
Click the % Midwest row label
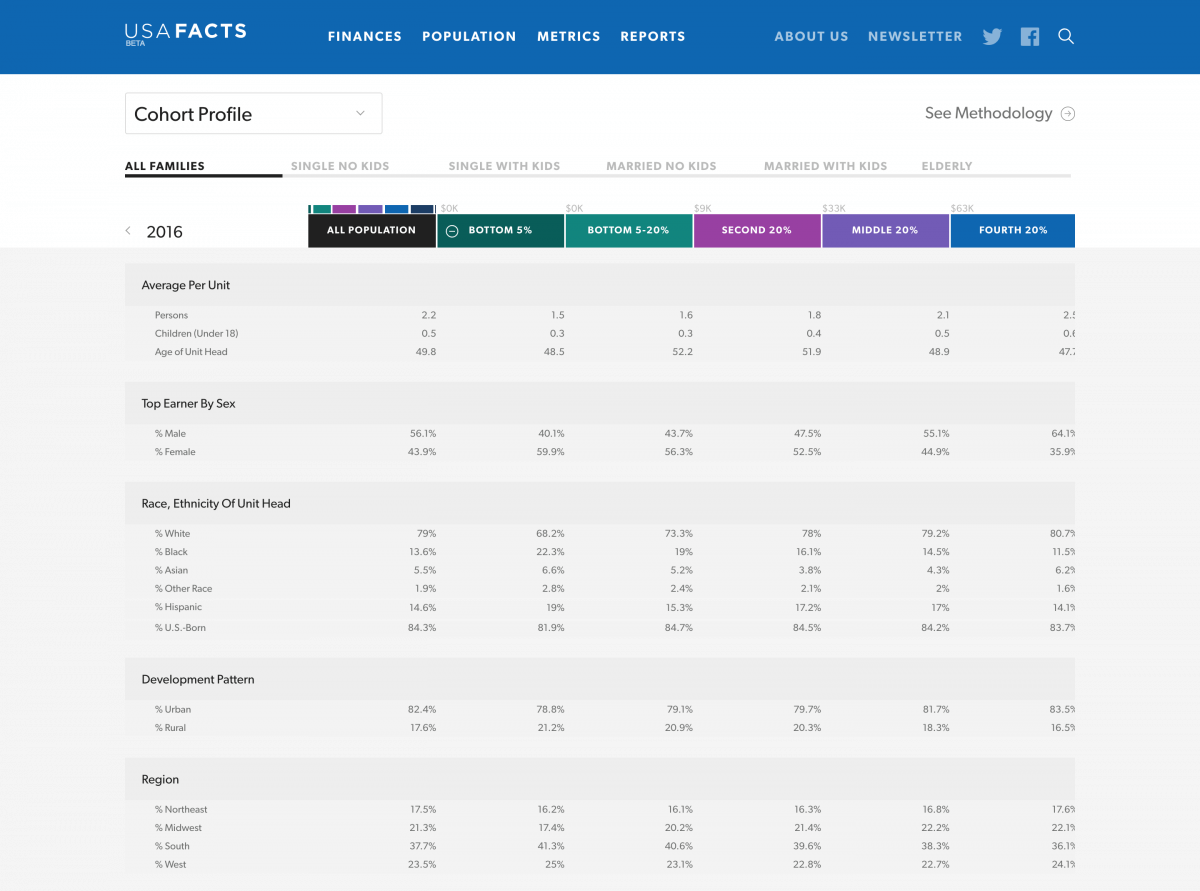point(178,828)
